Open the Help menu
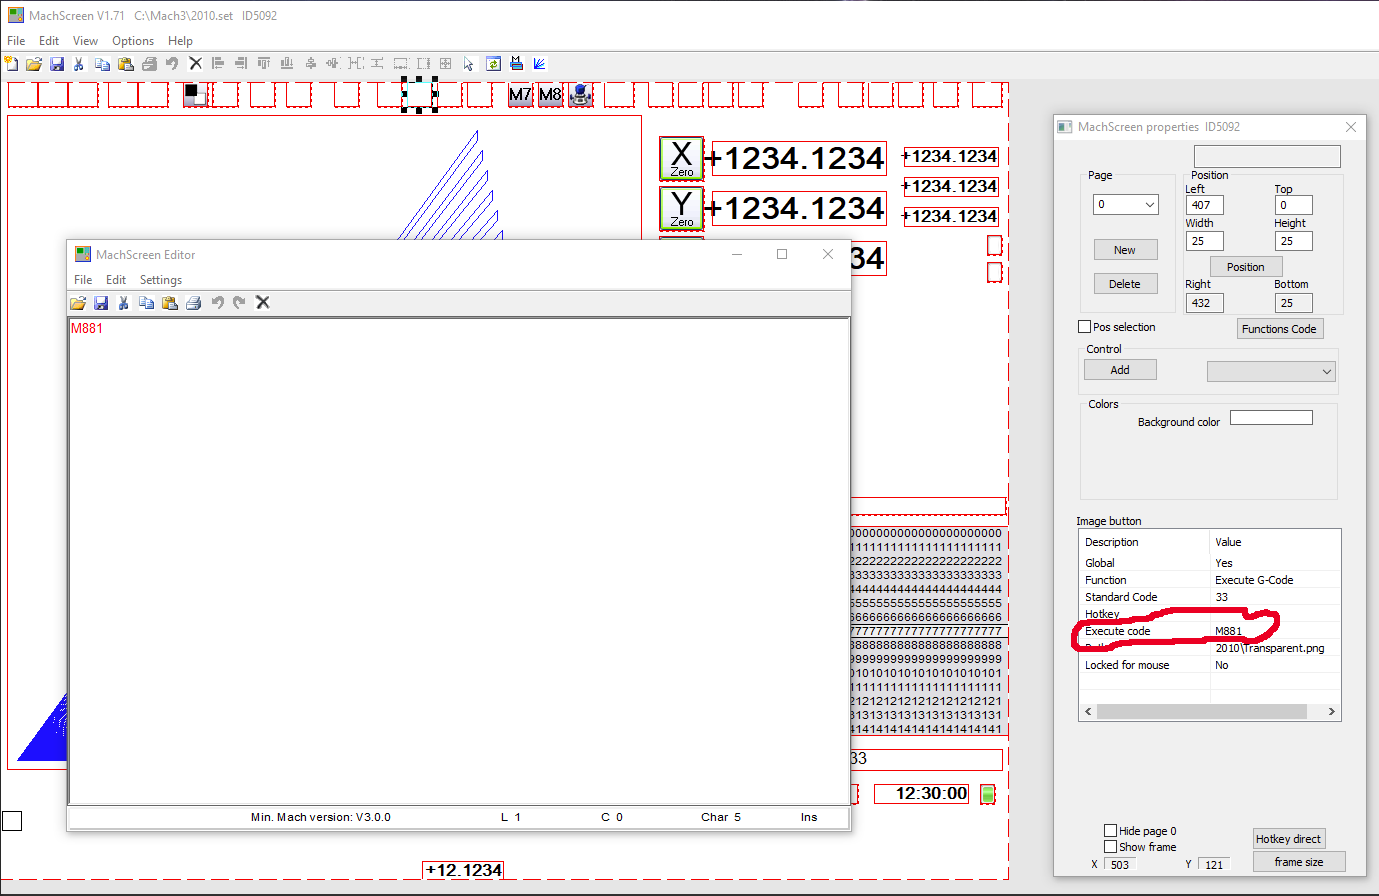This screenshot has width=1379, height=896. pos(180,41)
